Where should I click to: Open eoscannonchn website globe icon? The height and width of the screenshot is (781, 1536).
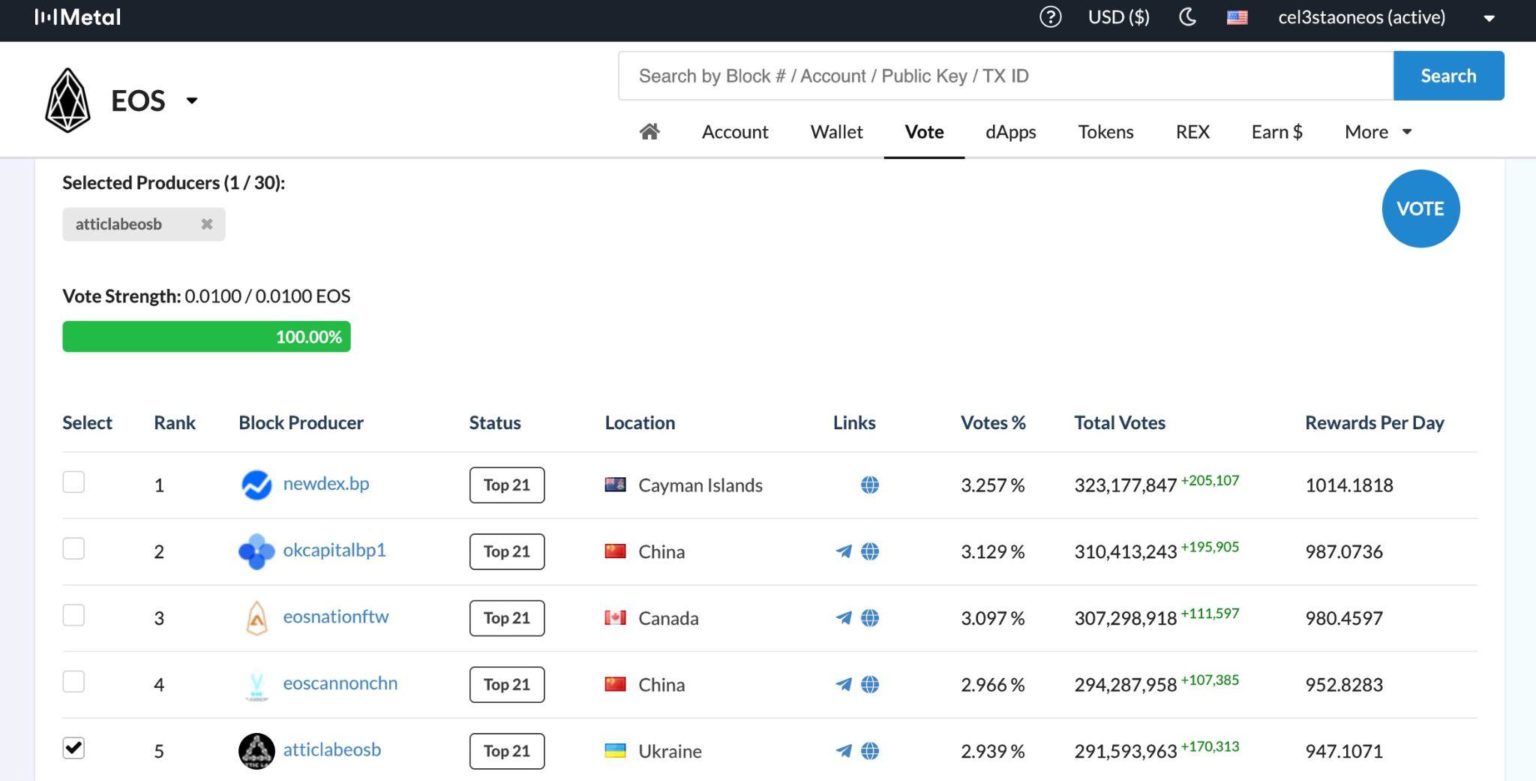pyautogui.click(x=870, y=684)
